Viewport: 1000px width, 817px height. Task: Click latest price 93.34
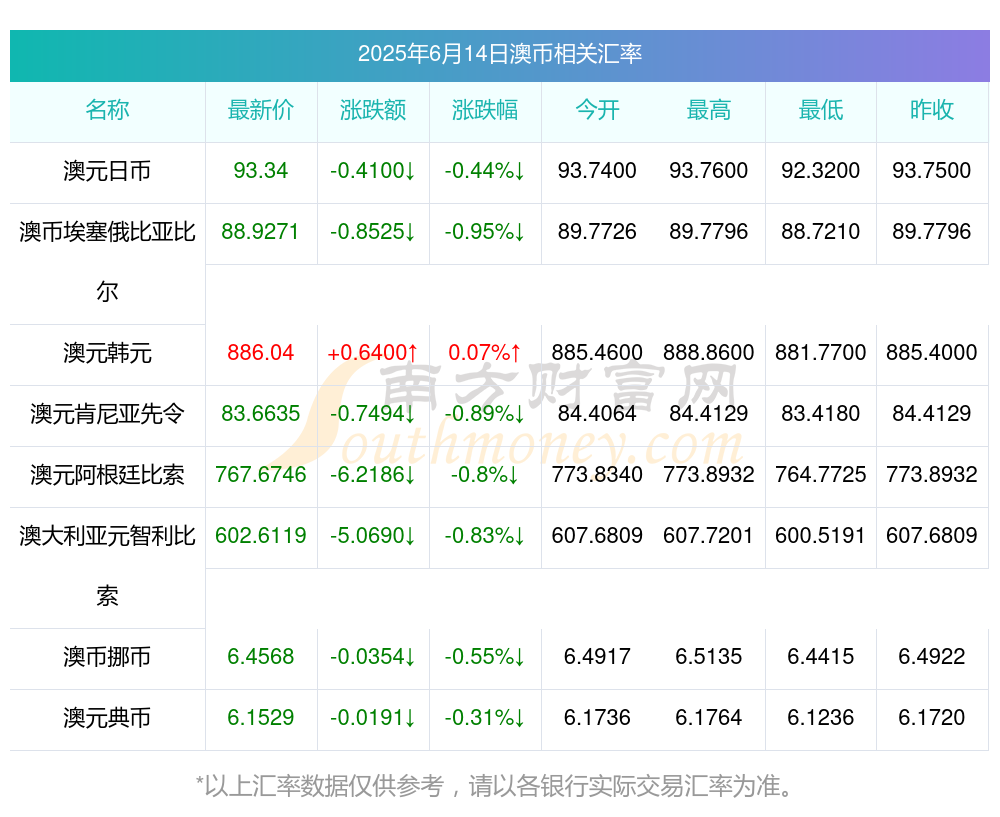click(261, 170)
